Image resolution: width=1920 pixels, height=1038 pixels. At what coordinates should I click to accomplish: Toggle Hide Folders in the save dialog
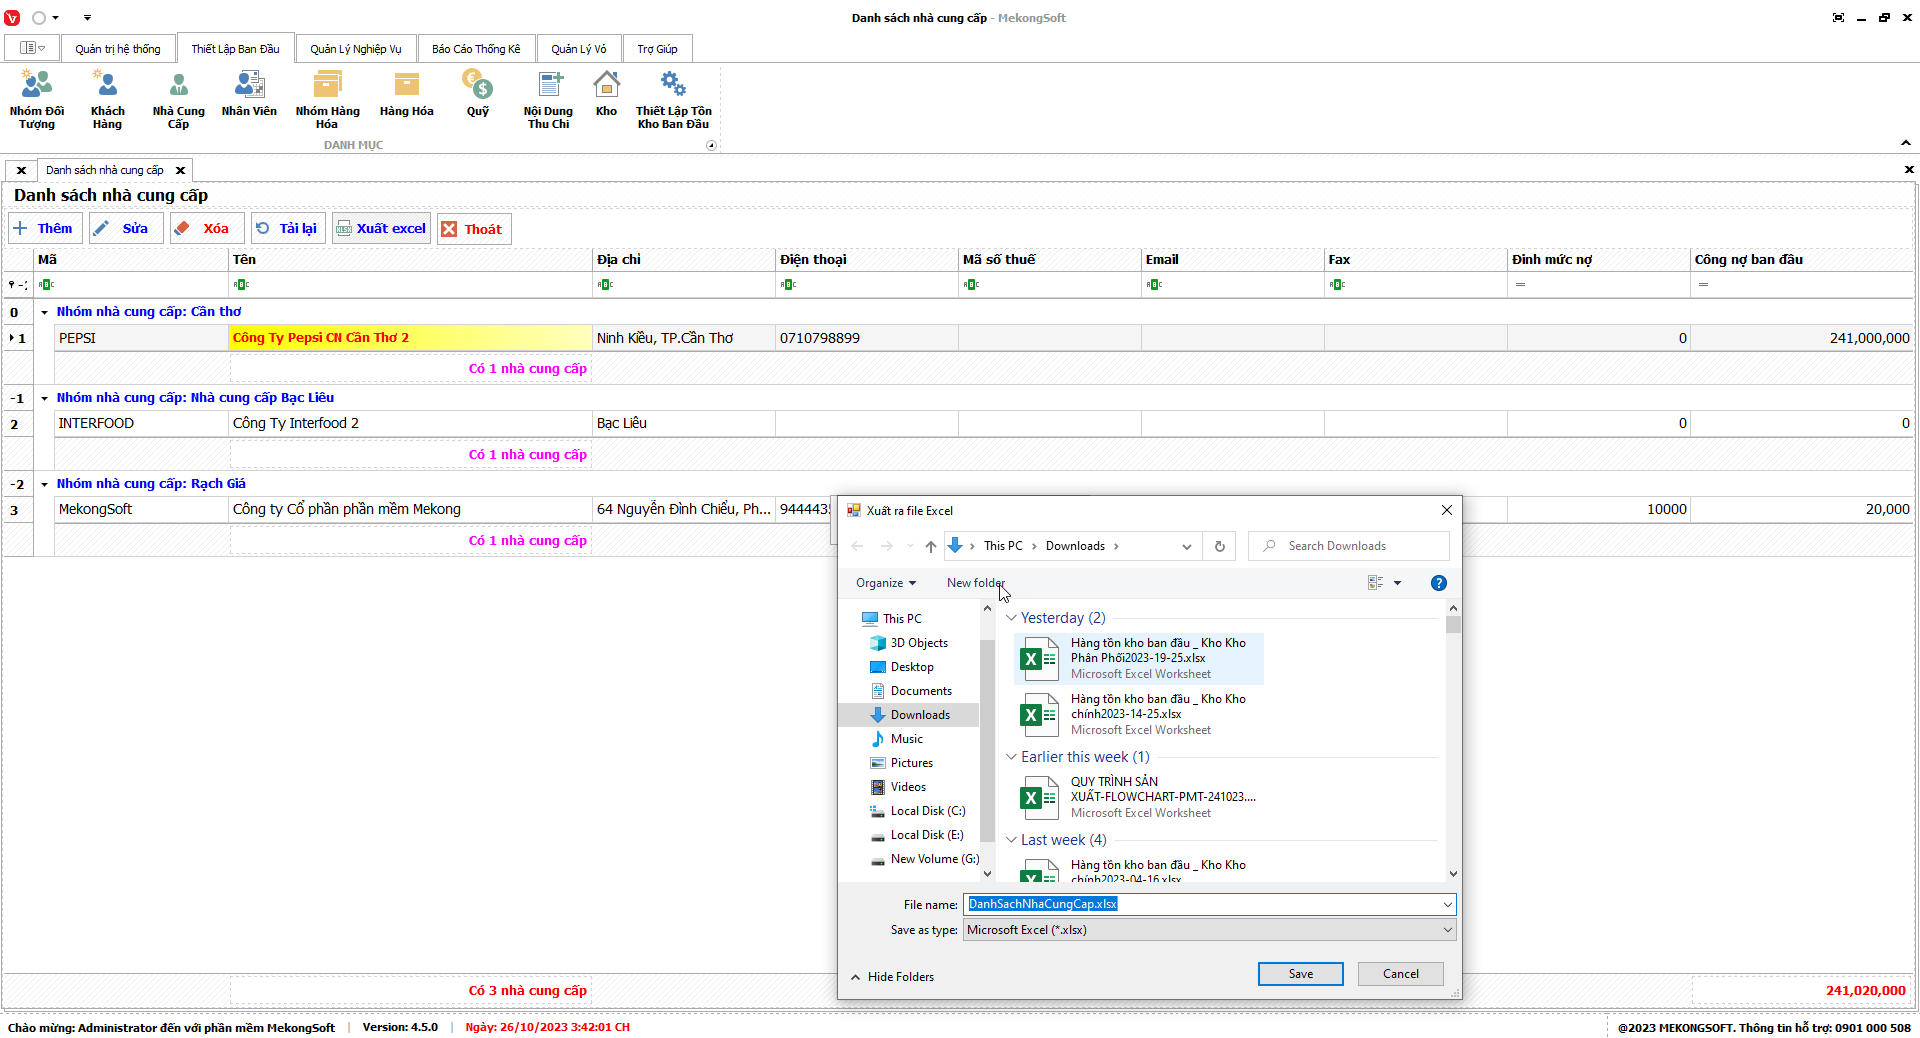coord(892,977)
